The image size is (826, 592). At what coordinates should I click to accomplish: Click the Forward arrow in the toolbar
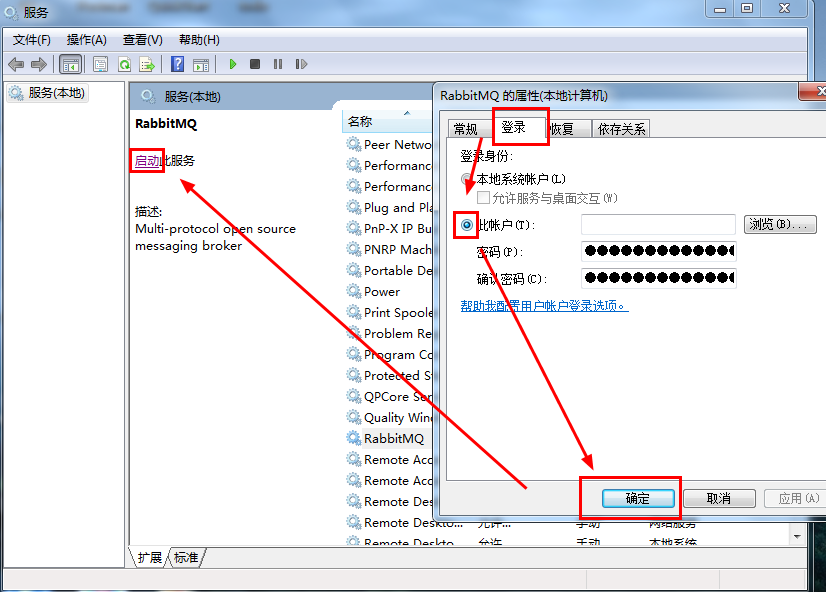pos(38,64)
